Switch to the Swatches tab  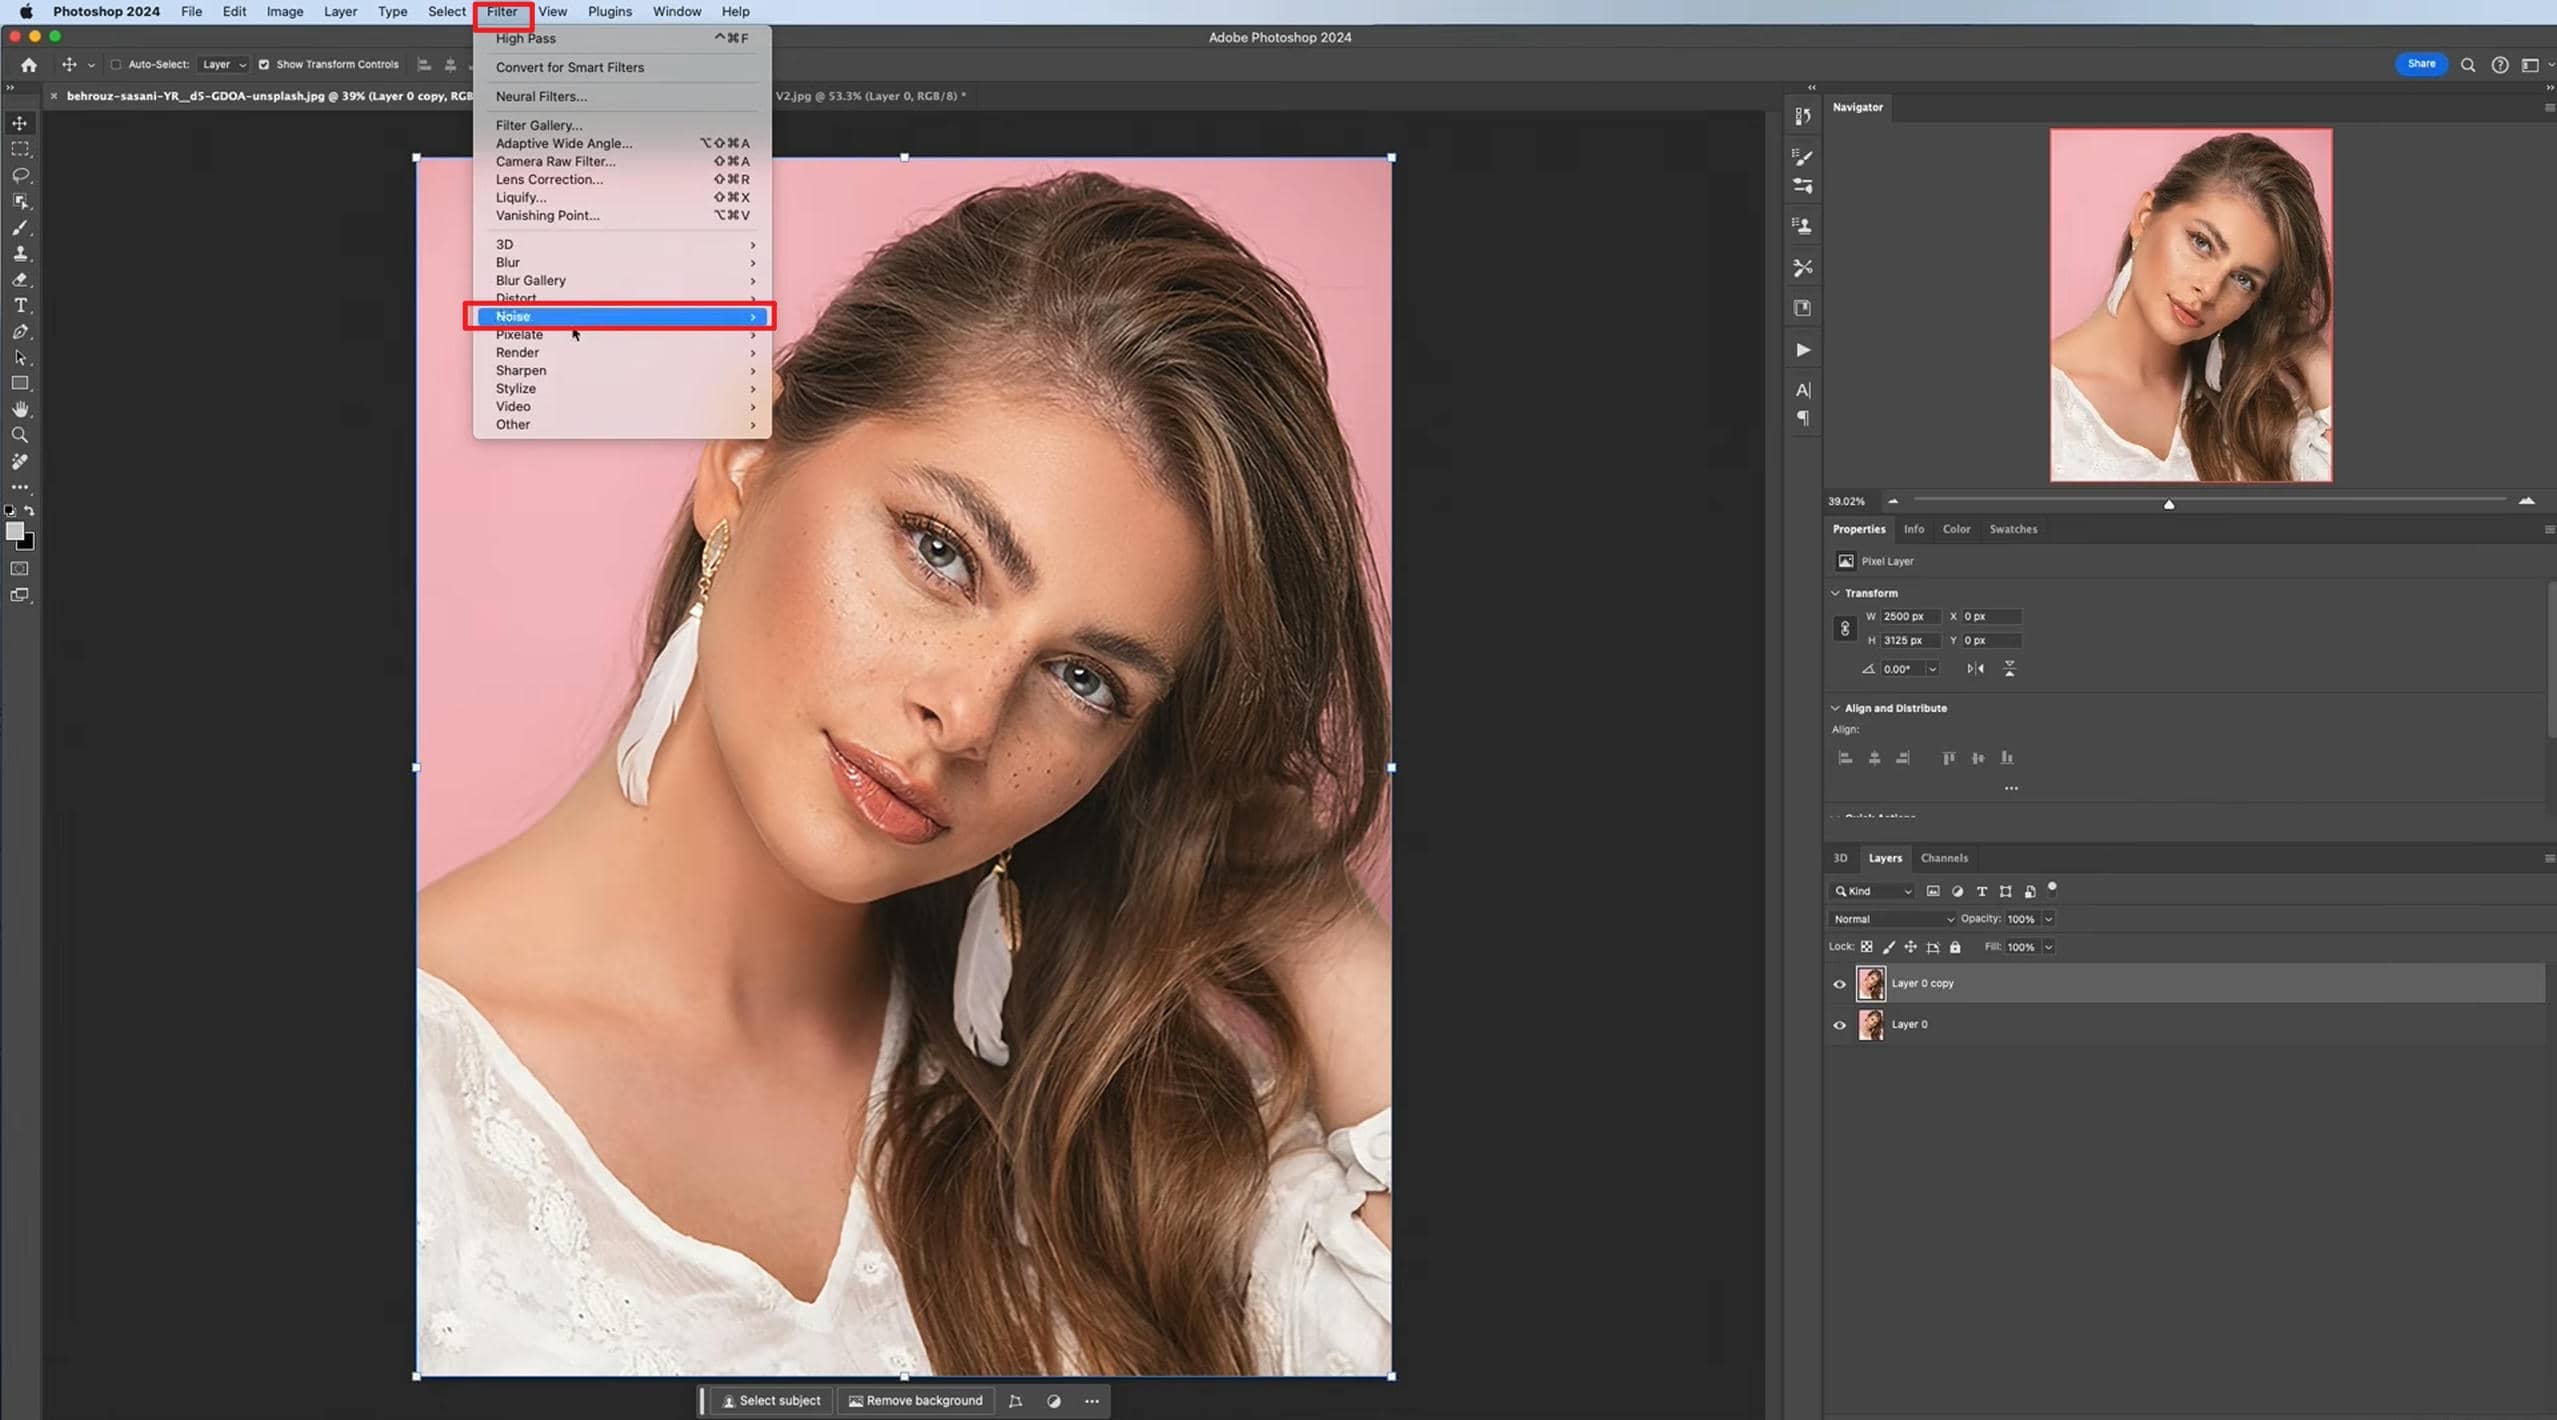tap(2012, 529)
